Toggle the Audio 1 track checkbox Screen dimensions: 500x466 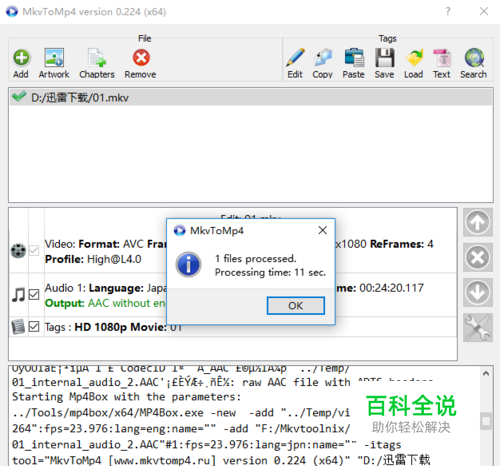(x=34, y=294)
